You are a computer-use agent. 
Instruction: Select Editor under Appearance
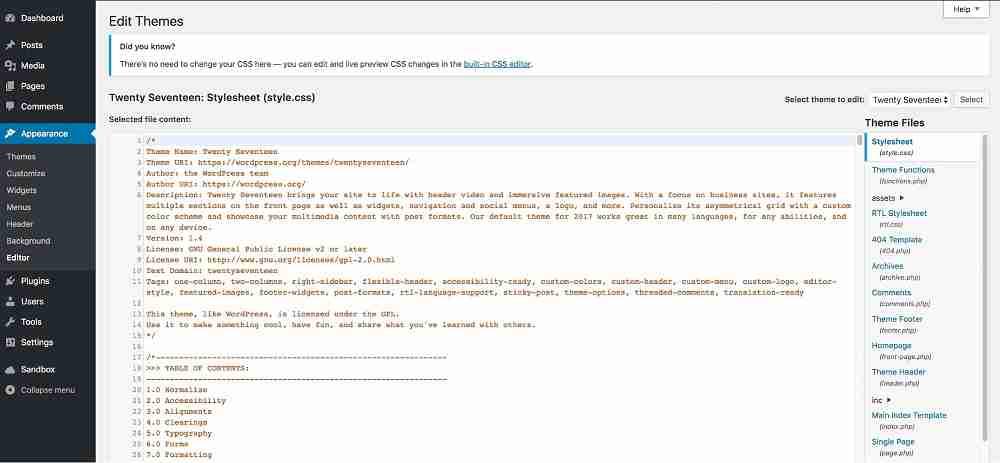pyautogui.click(x=18, y=258)
